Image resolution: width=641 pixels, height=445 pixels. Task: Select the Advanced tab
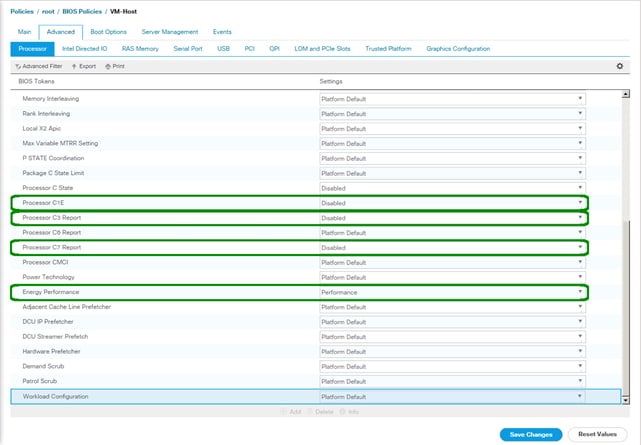coord(61,32)
